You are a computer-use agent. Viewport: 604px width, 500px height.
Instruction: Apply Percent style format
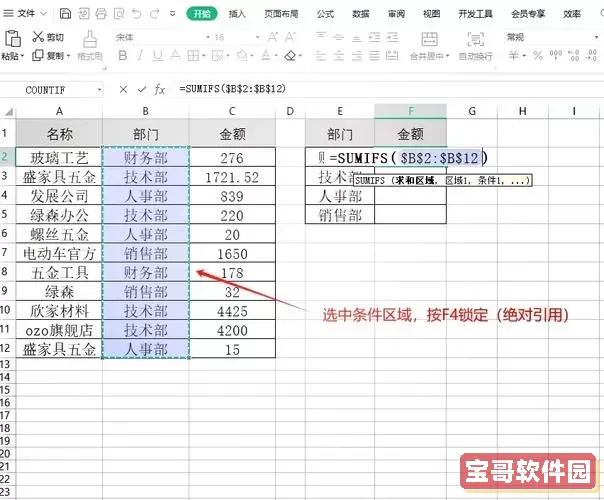point(538,56)
